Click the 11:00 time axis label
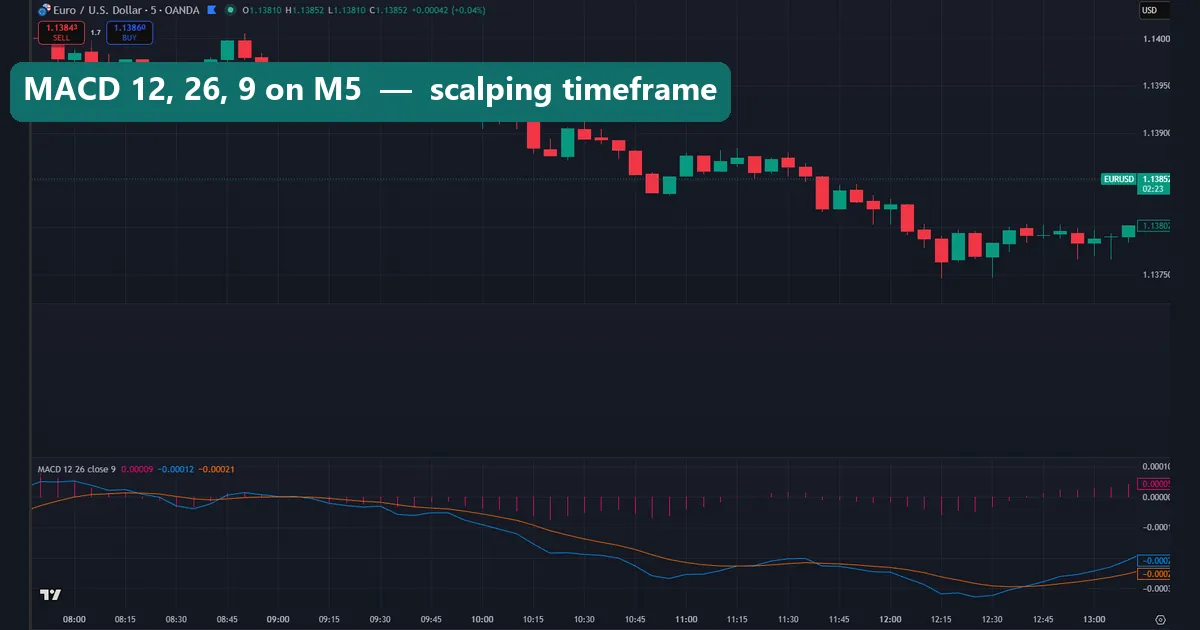1200x630 pixels. tap(686, 619)
